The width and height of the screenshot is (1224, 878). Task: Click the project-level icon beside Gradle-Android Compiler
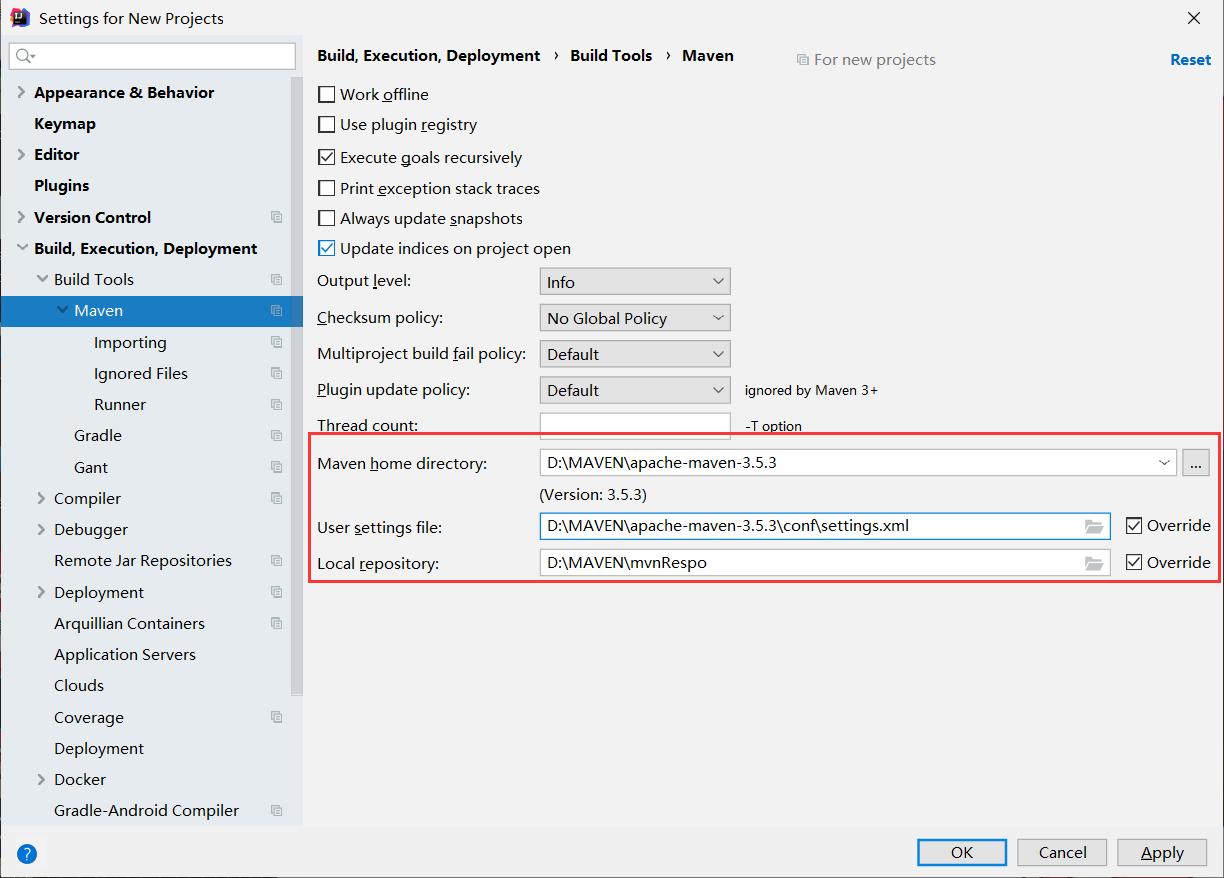277,811
